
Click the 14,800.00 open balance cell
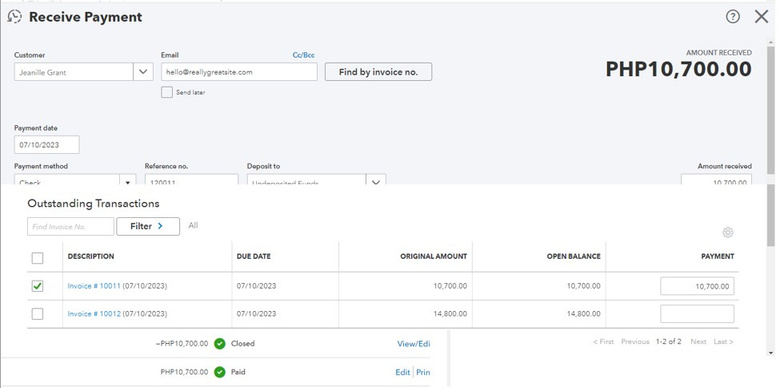click(x=584, y=314)
